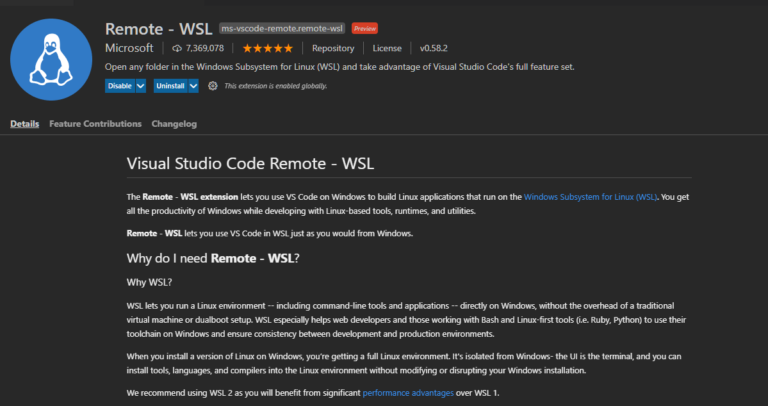Viewport: 768px width, 406px height.
Task: Click the Microsoft publisher name
Action: point(129,48)
